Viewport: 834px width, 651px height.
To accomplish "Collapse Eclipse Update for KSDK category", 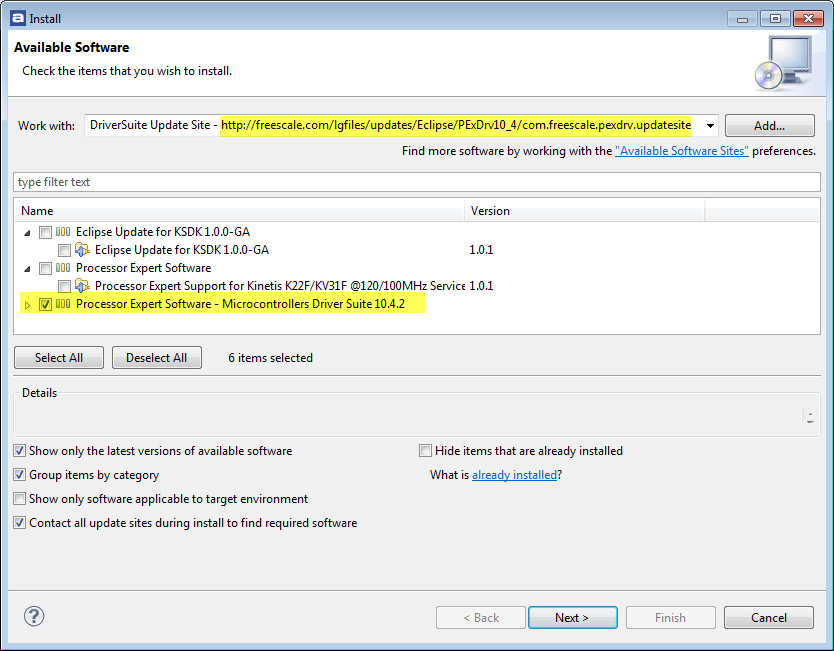I will point(26,232).
